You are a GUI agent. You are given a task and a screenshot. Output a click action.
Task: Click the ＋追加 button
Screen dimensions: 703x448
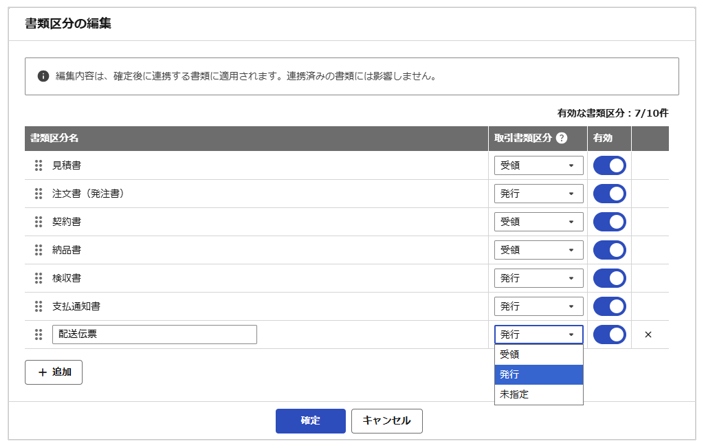[x=54, y=372]
